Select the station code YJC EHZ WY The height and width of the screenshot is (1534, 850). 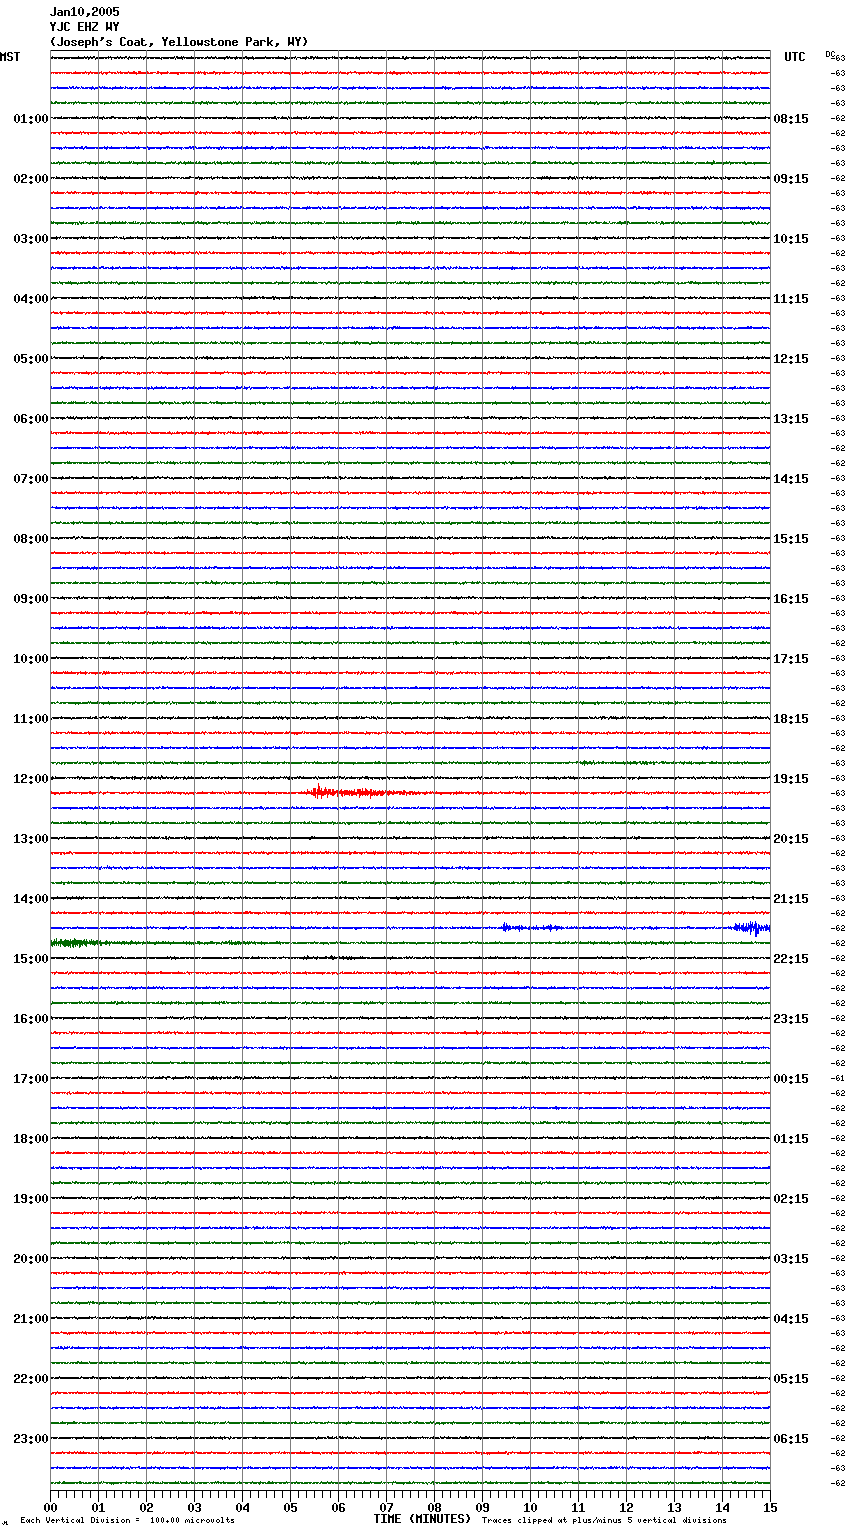pos(84,27)
